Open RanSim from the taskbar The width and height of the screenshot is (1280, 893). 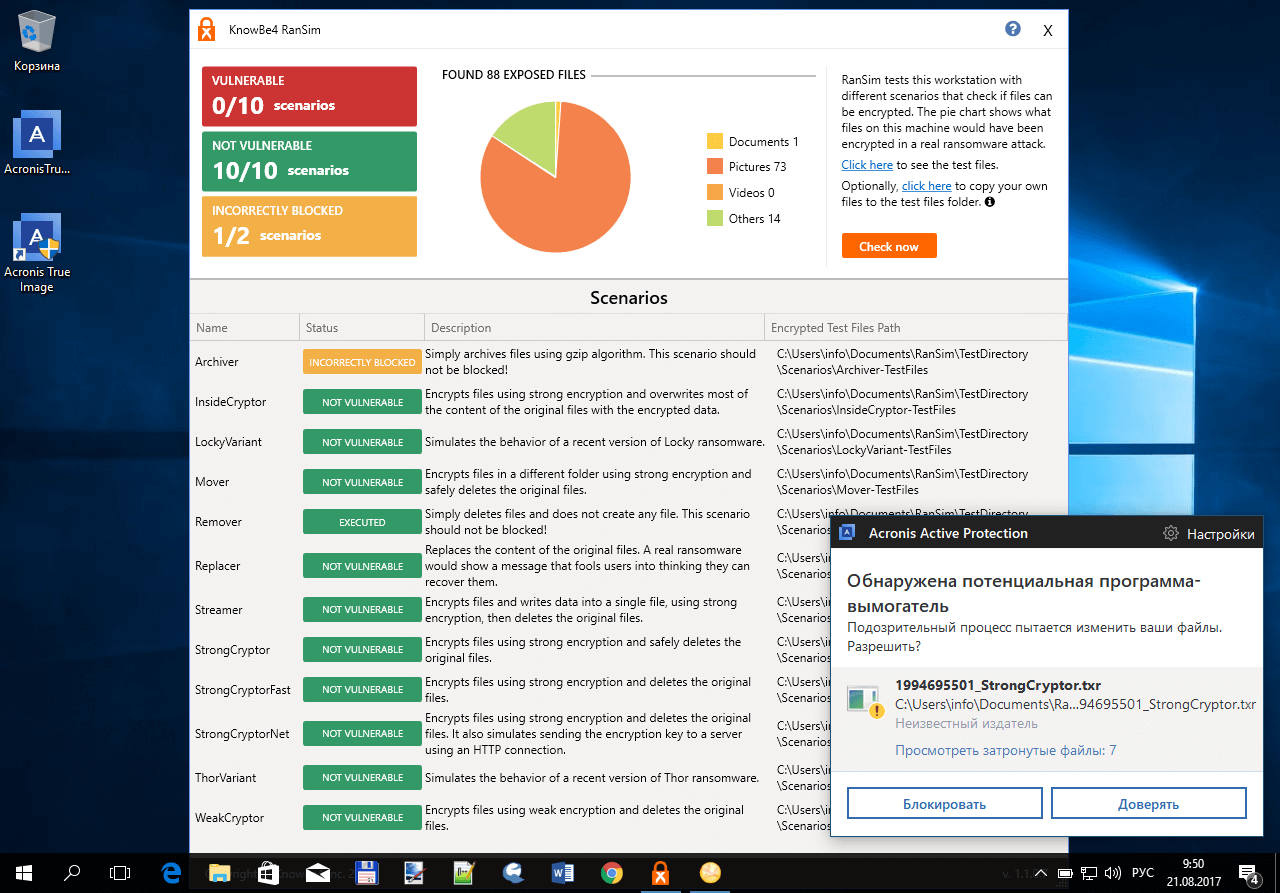(660, 872)
